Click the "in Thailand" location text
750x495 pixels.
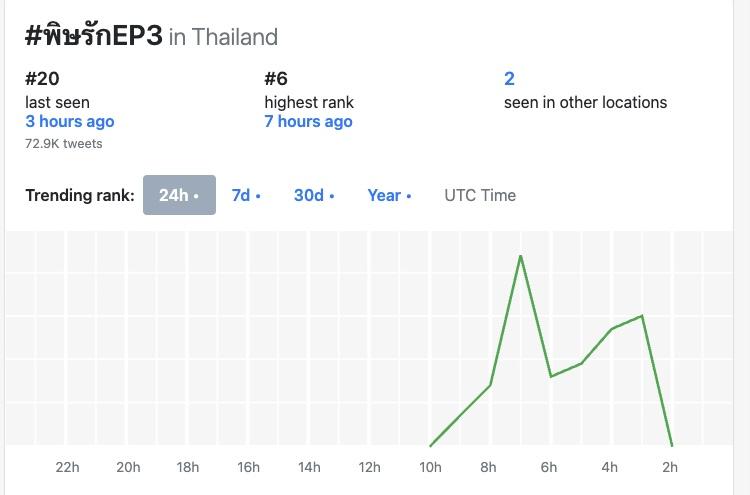pyautogui.click(x=223, y=37)
